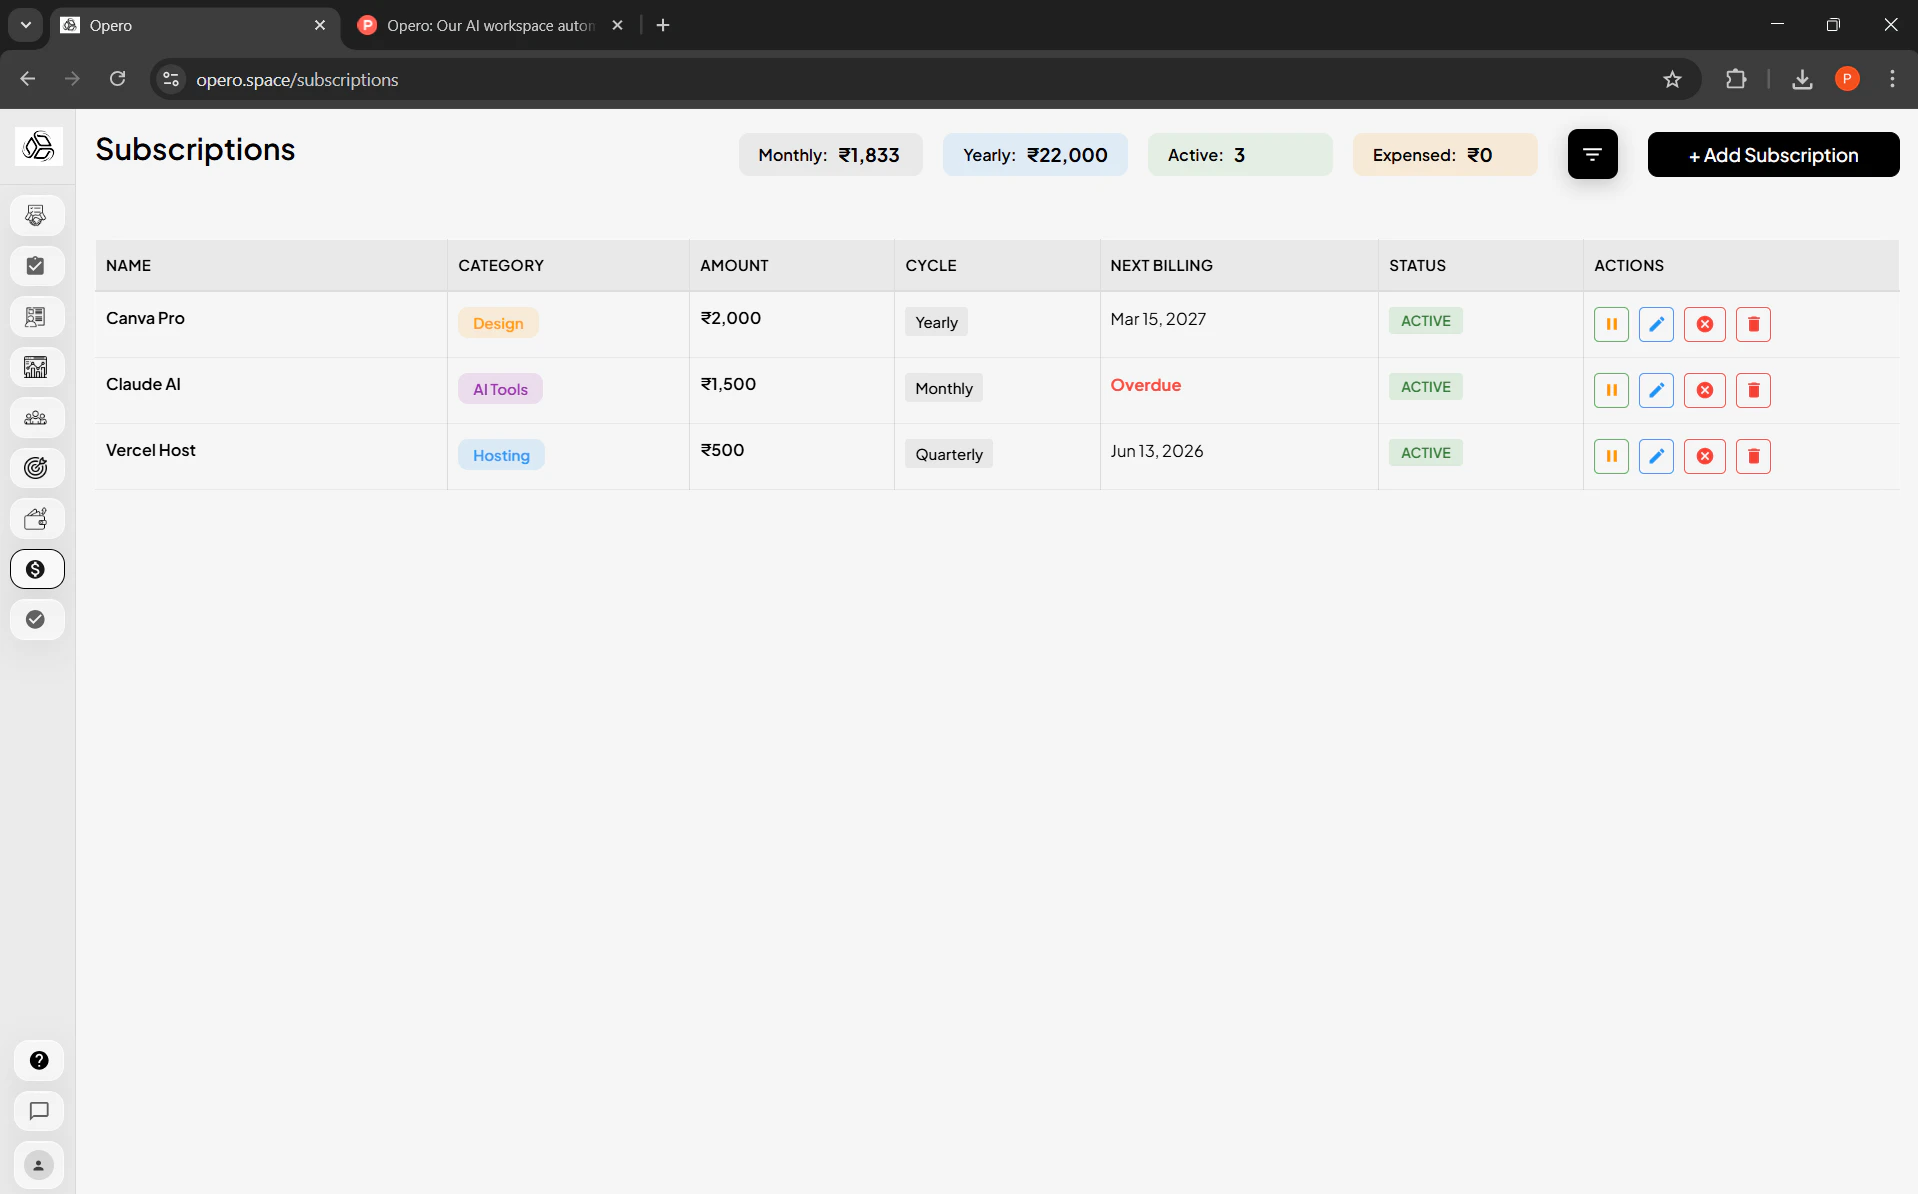Pause the Canva Pro subscription
The image size is (1918, 1194).
(1611, 324)
